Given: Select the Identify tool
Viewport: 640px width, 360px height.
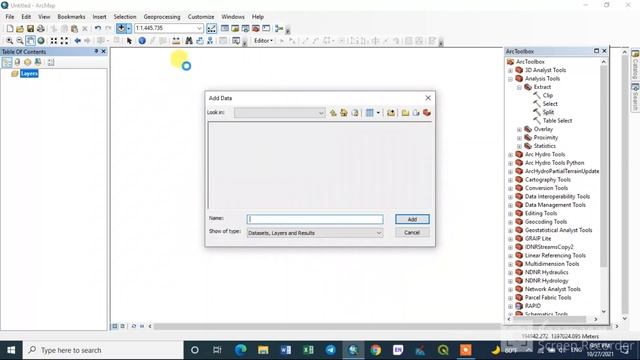Looking at the screenshot, I should click(142, 41).
